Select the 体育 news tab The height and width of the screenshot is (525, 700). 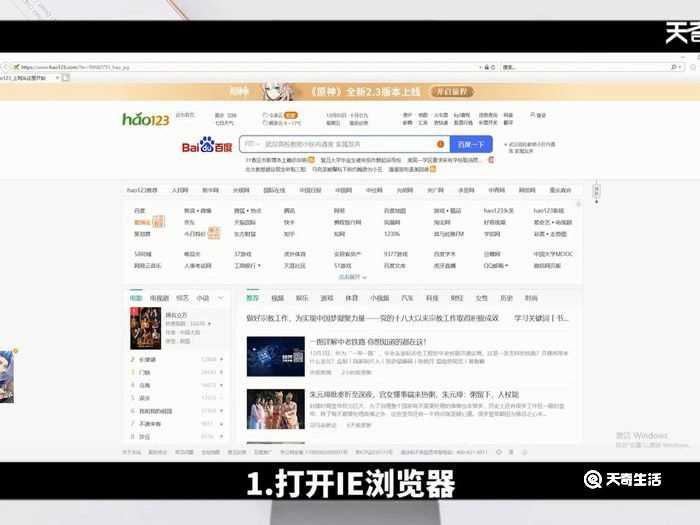point(351,298)
